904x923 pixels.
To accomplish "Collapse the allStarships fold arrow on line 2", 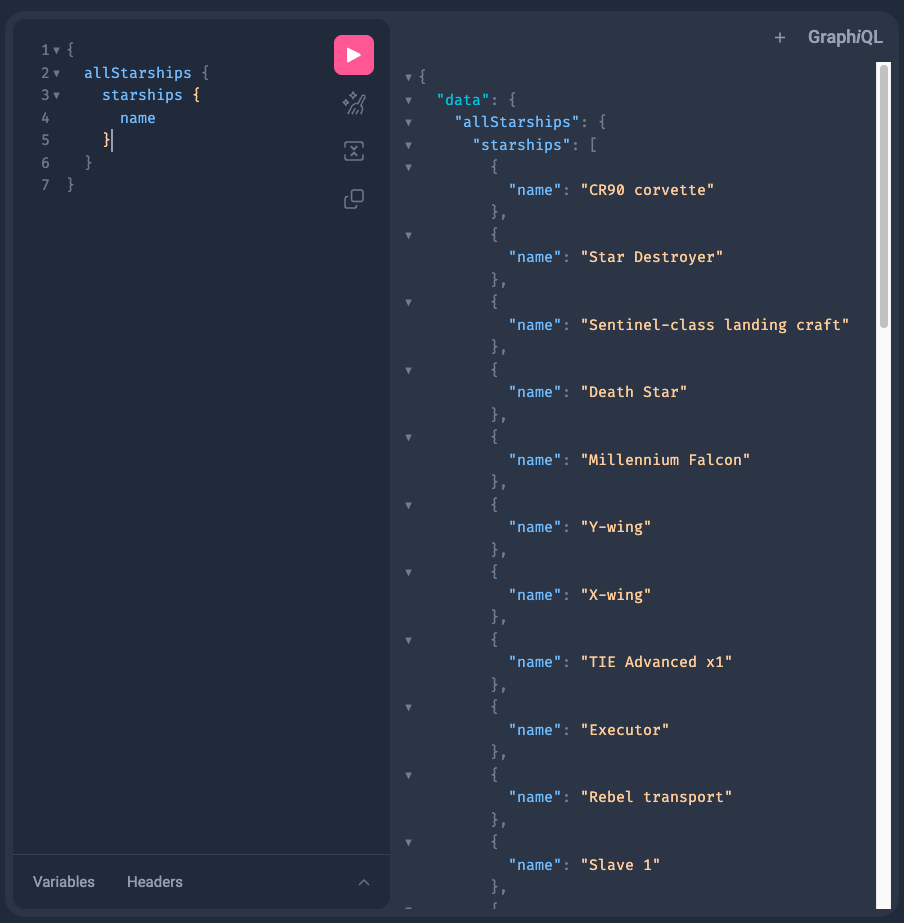I will [x=56, y=74].
